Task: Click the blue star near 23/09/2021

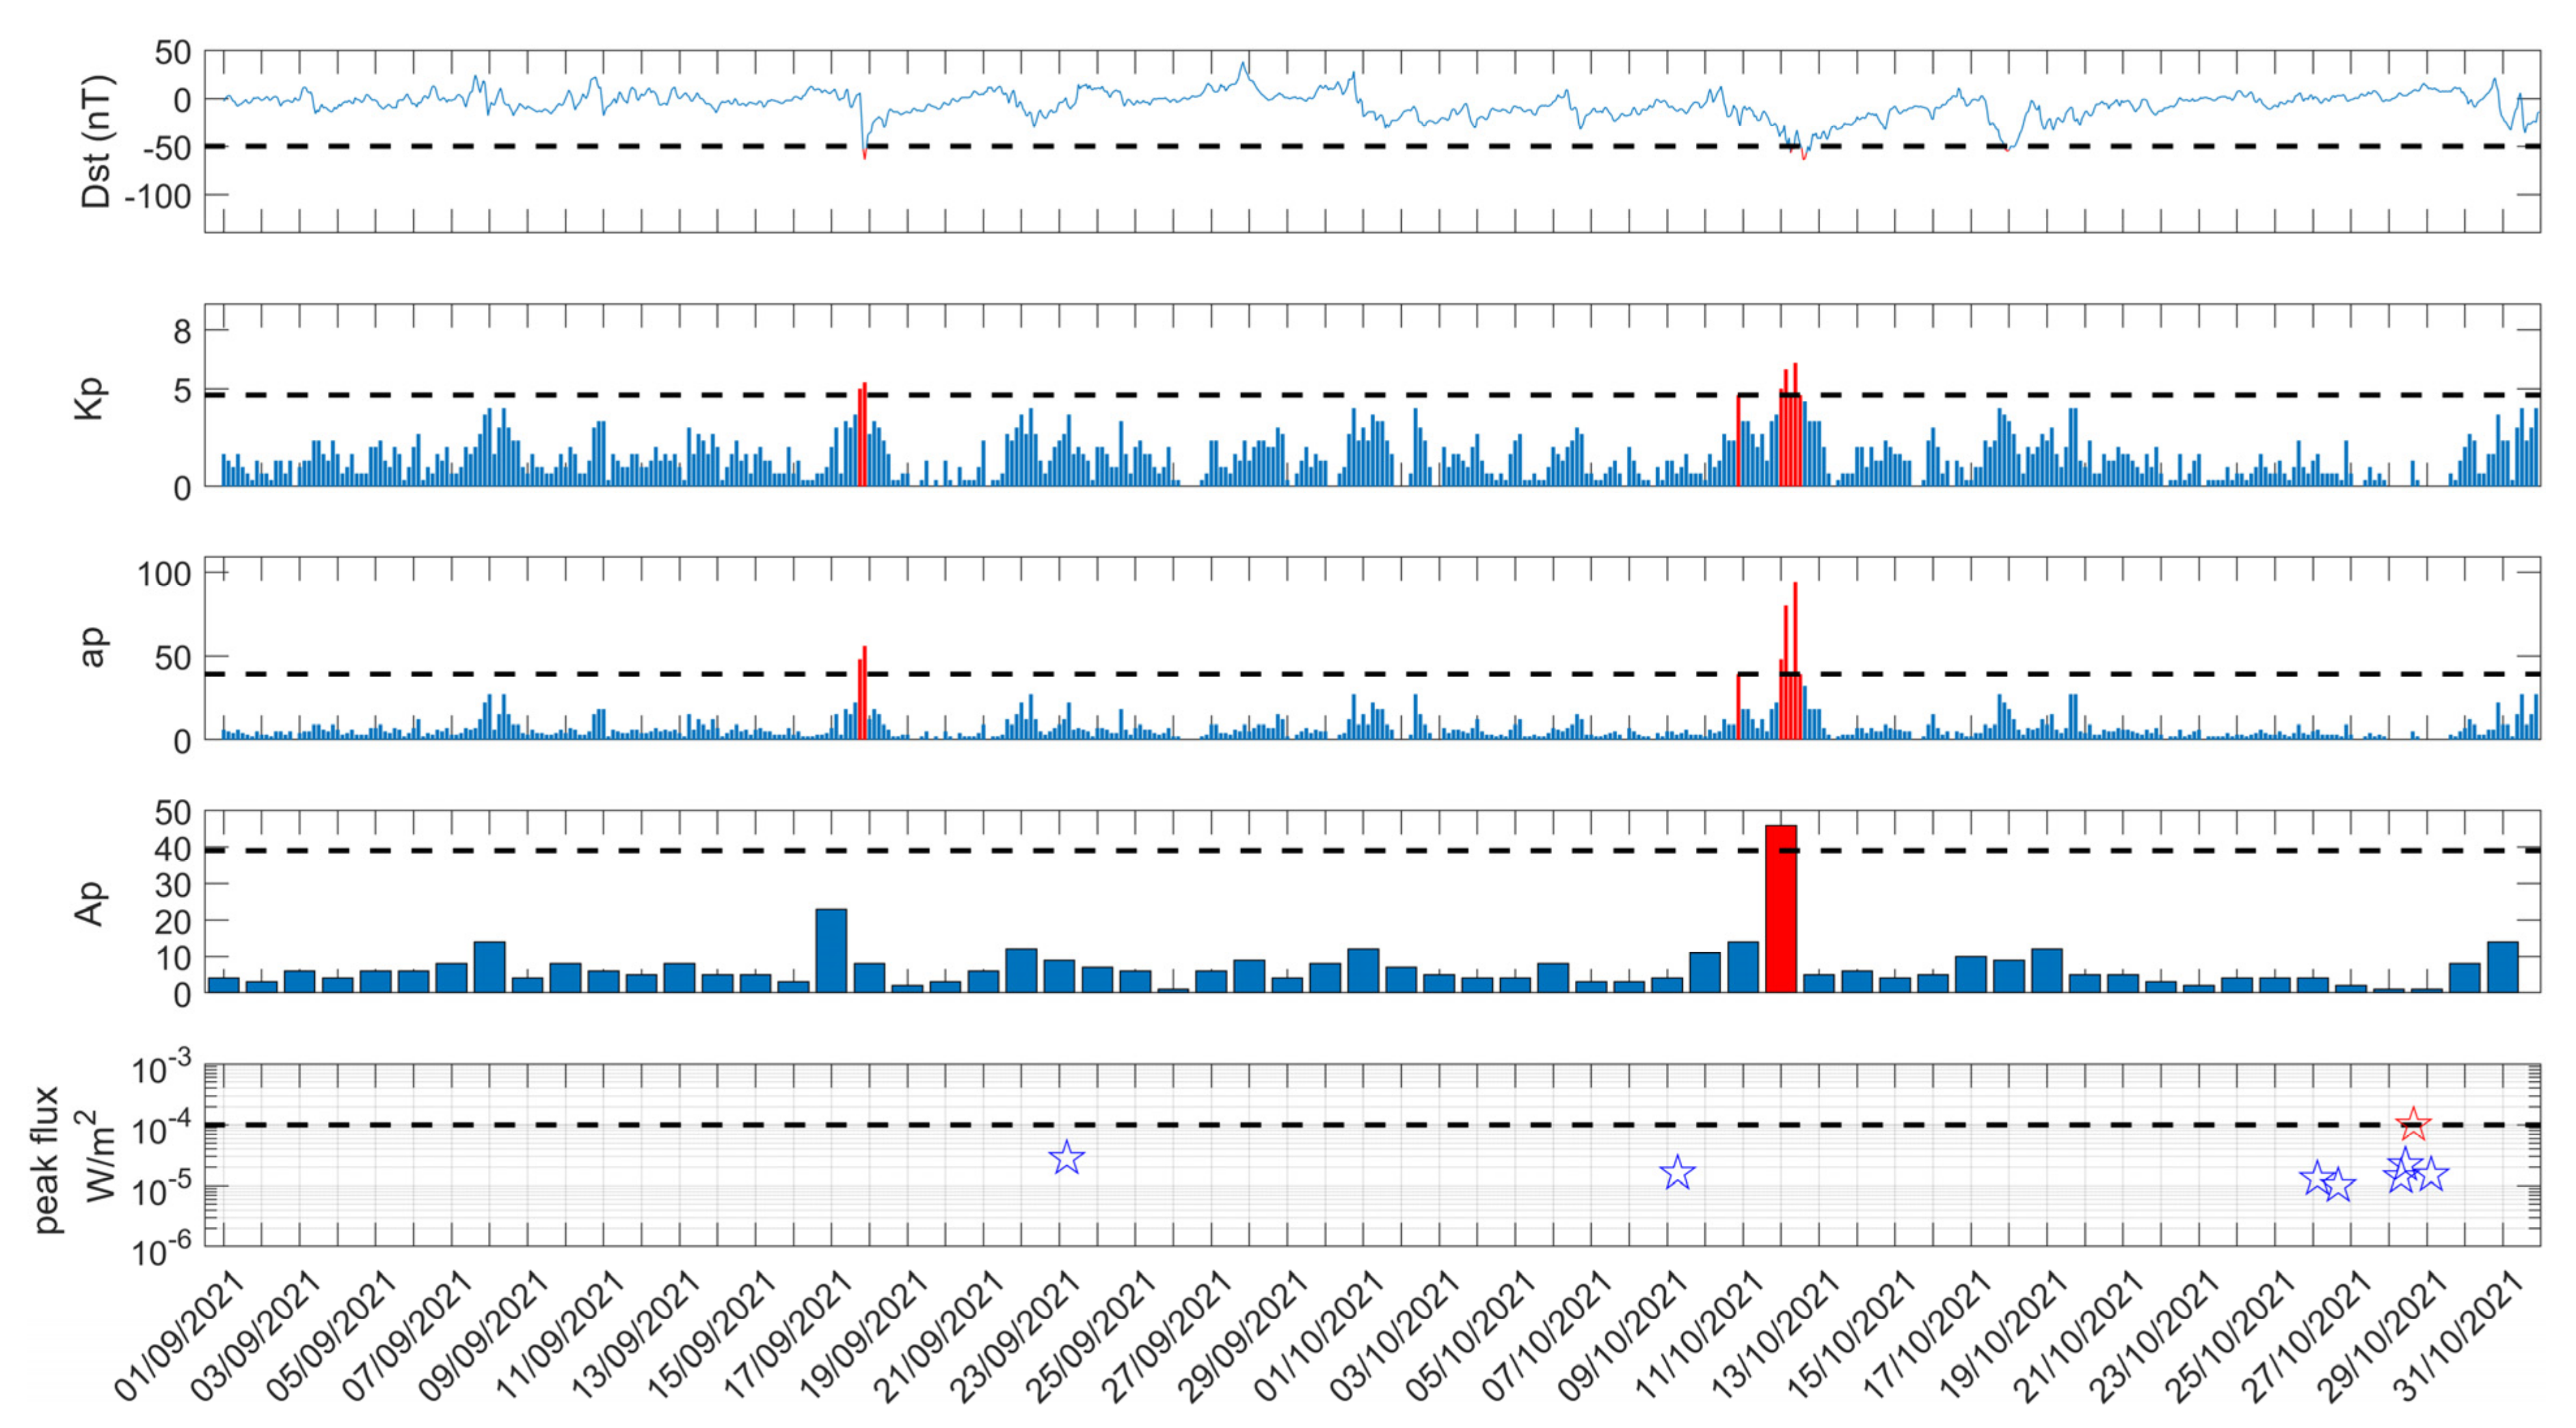Action: tap(1067, 1158)
